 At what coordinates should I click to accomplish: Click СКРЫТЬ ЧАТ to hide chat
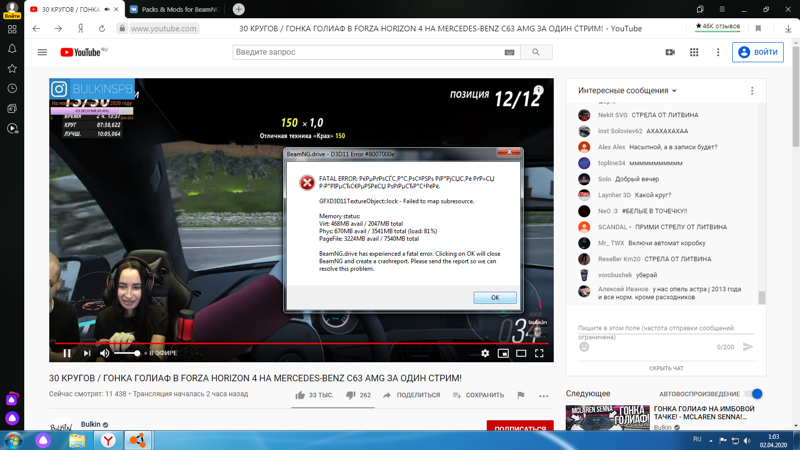(x=666, y=368)
